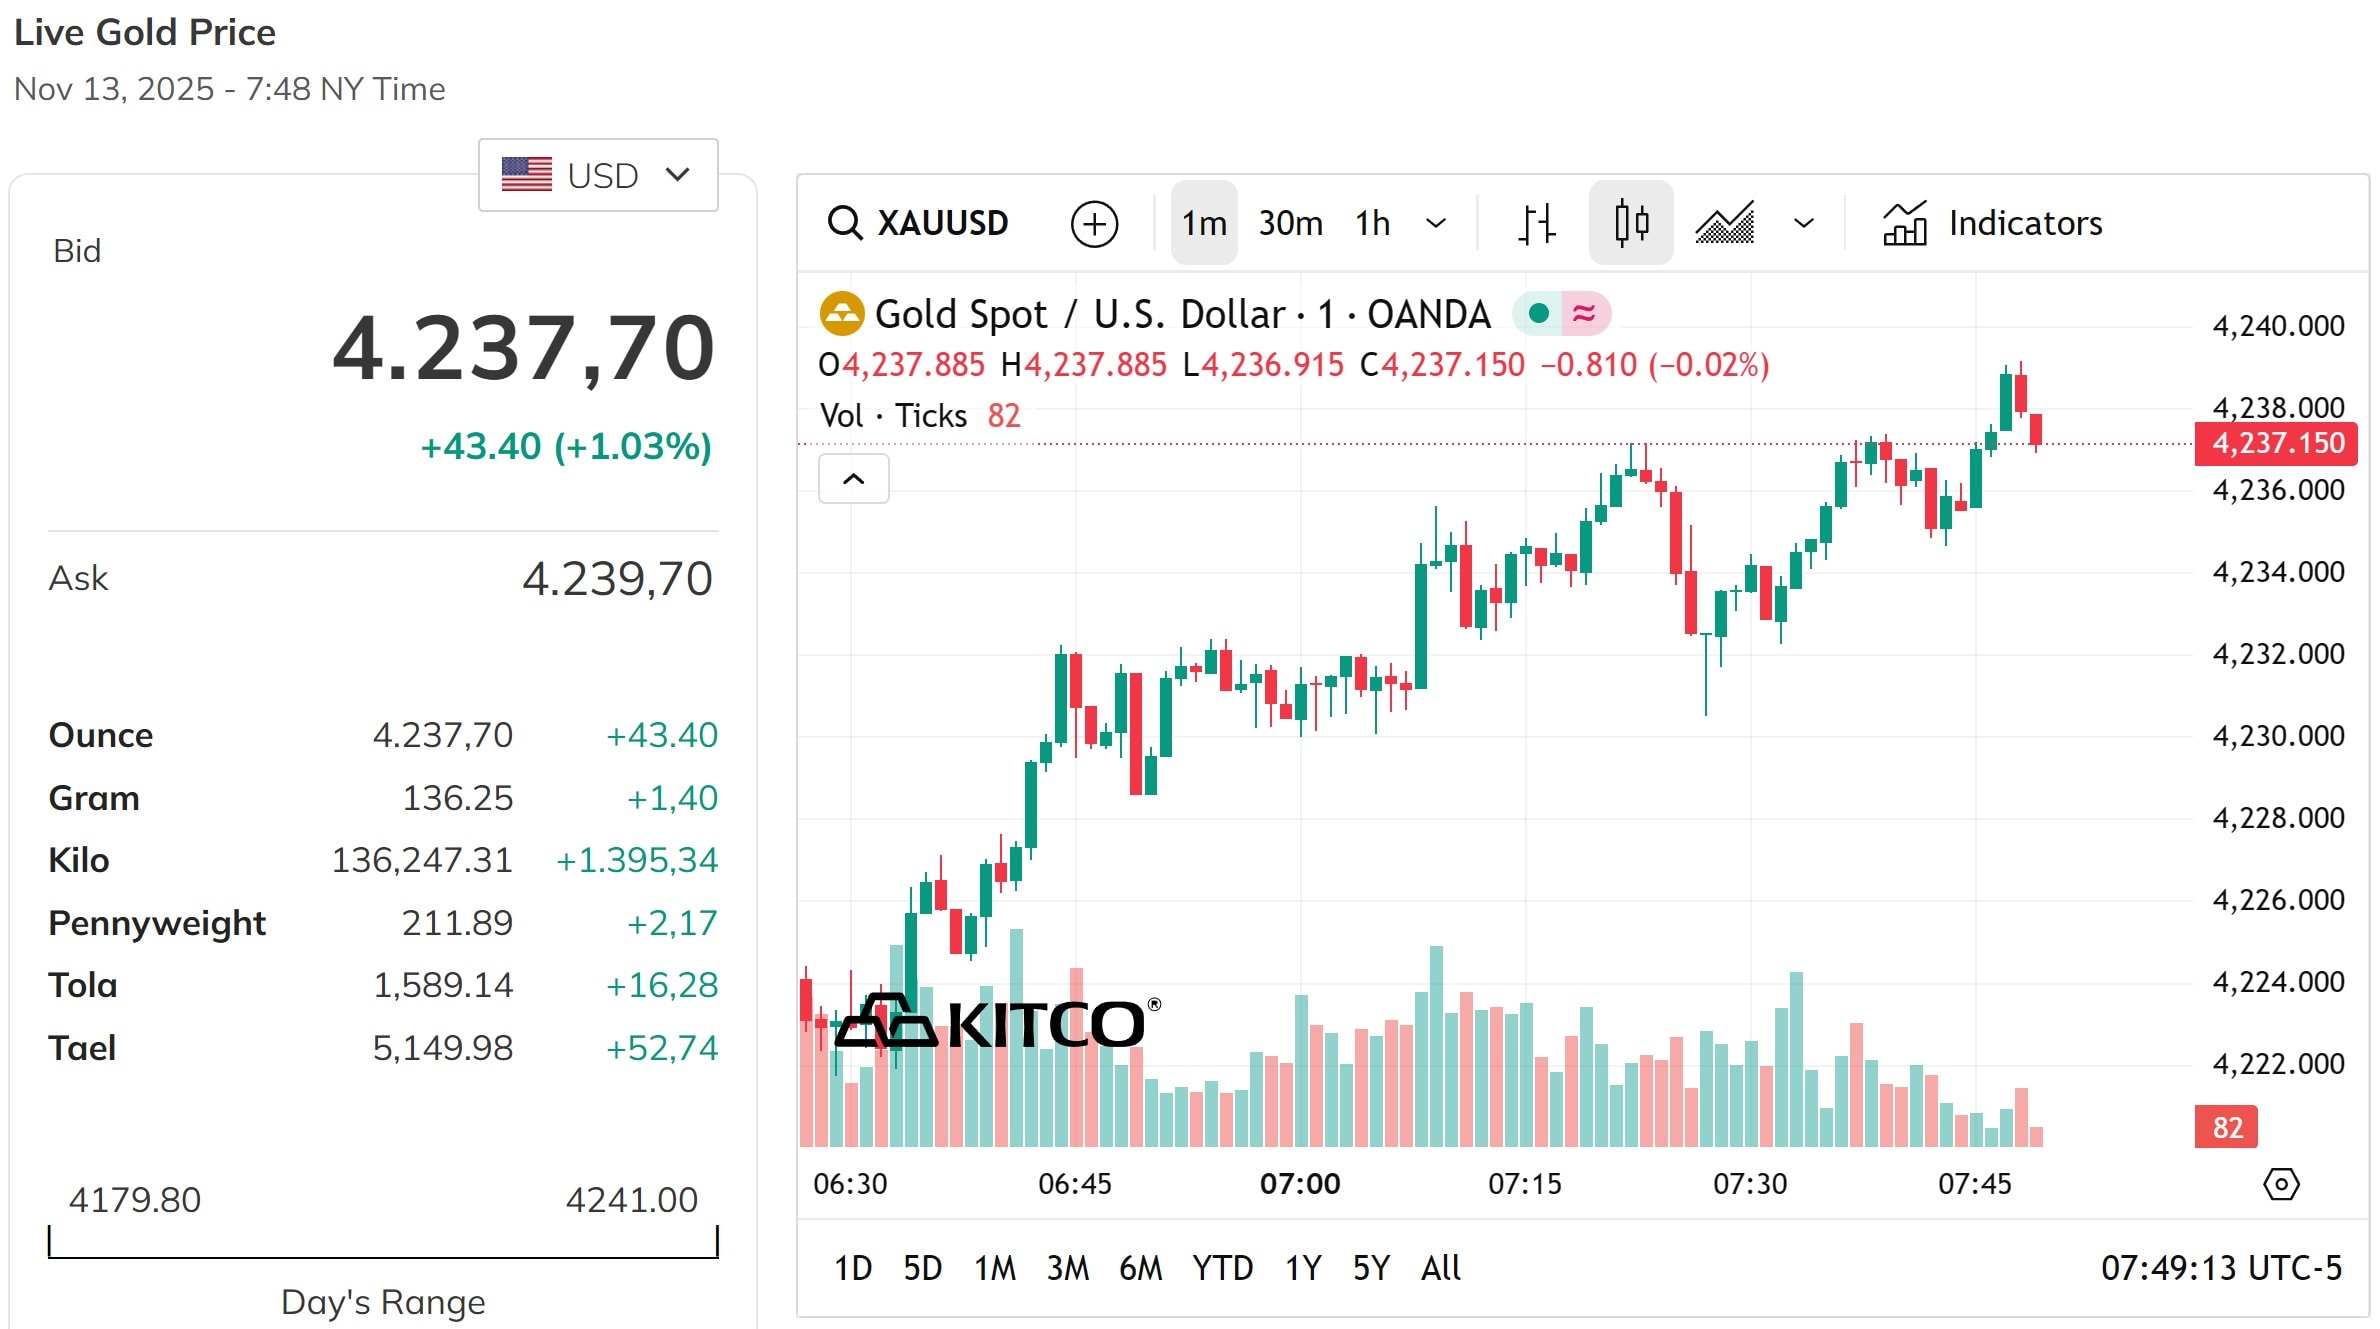The image size is (2380, 1329).
Task: Open the symbol search for XAUUSD
Action: pos(845,222)
